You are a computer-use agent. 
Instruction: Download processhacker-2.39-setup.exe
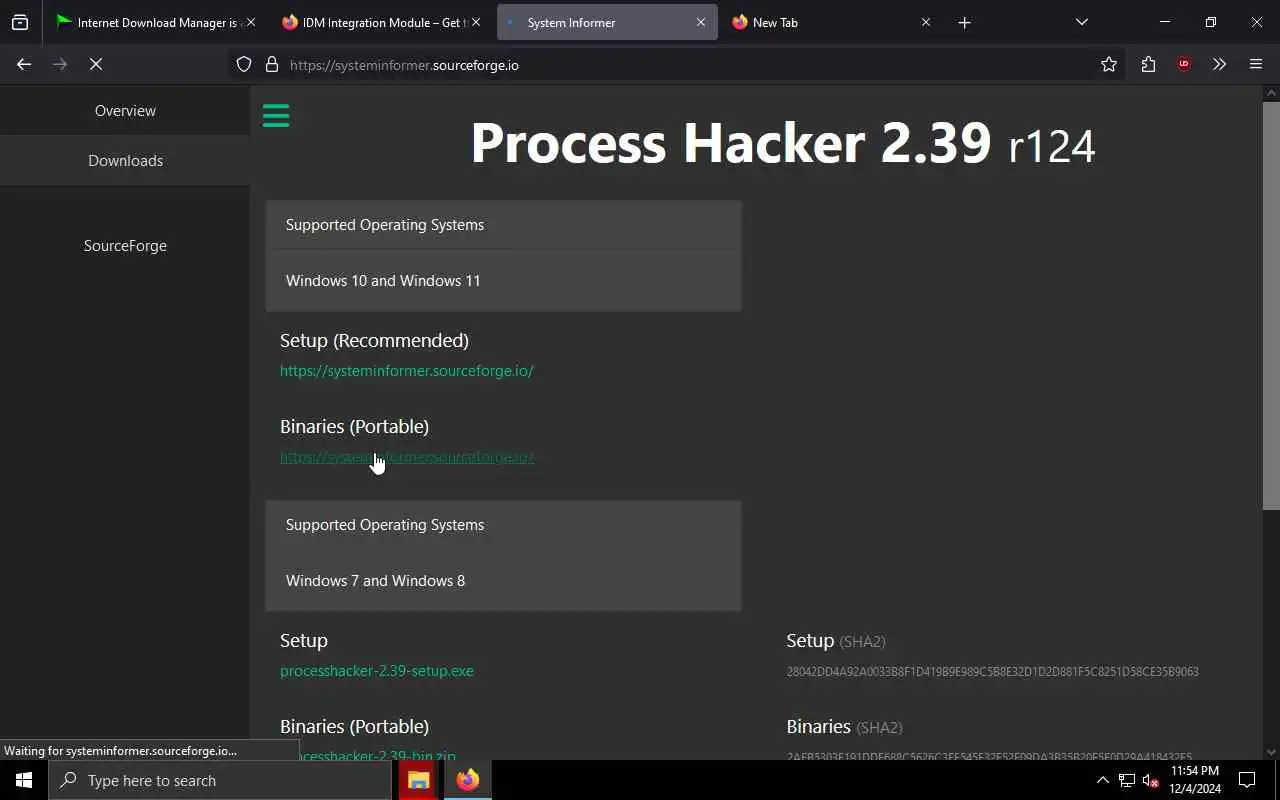click(x=377, y=671)
